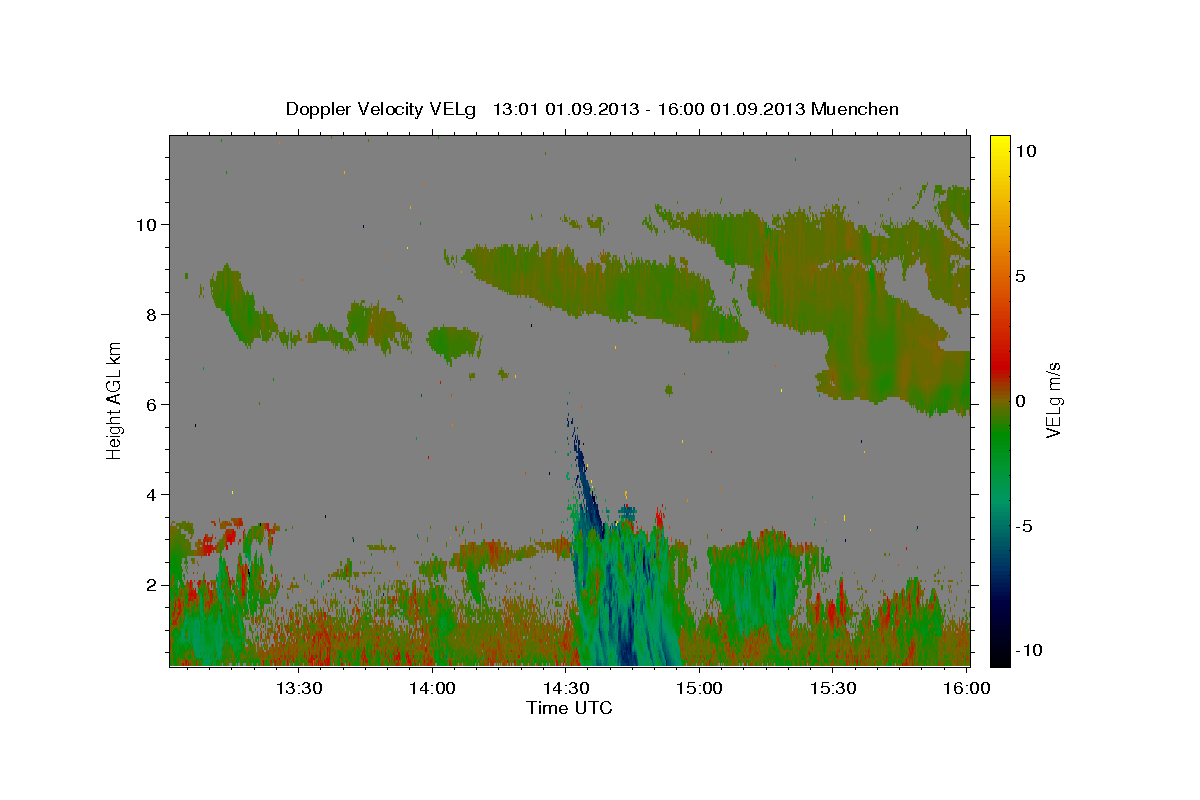This screenshot has height=800, width=1200.
Task: Click the colorbar label '5'
Action: [1021, 276]
